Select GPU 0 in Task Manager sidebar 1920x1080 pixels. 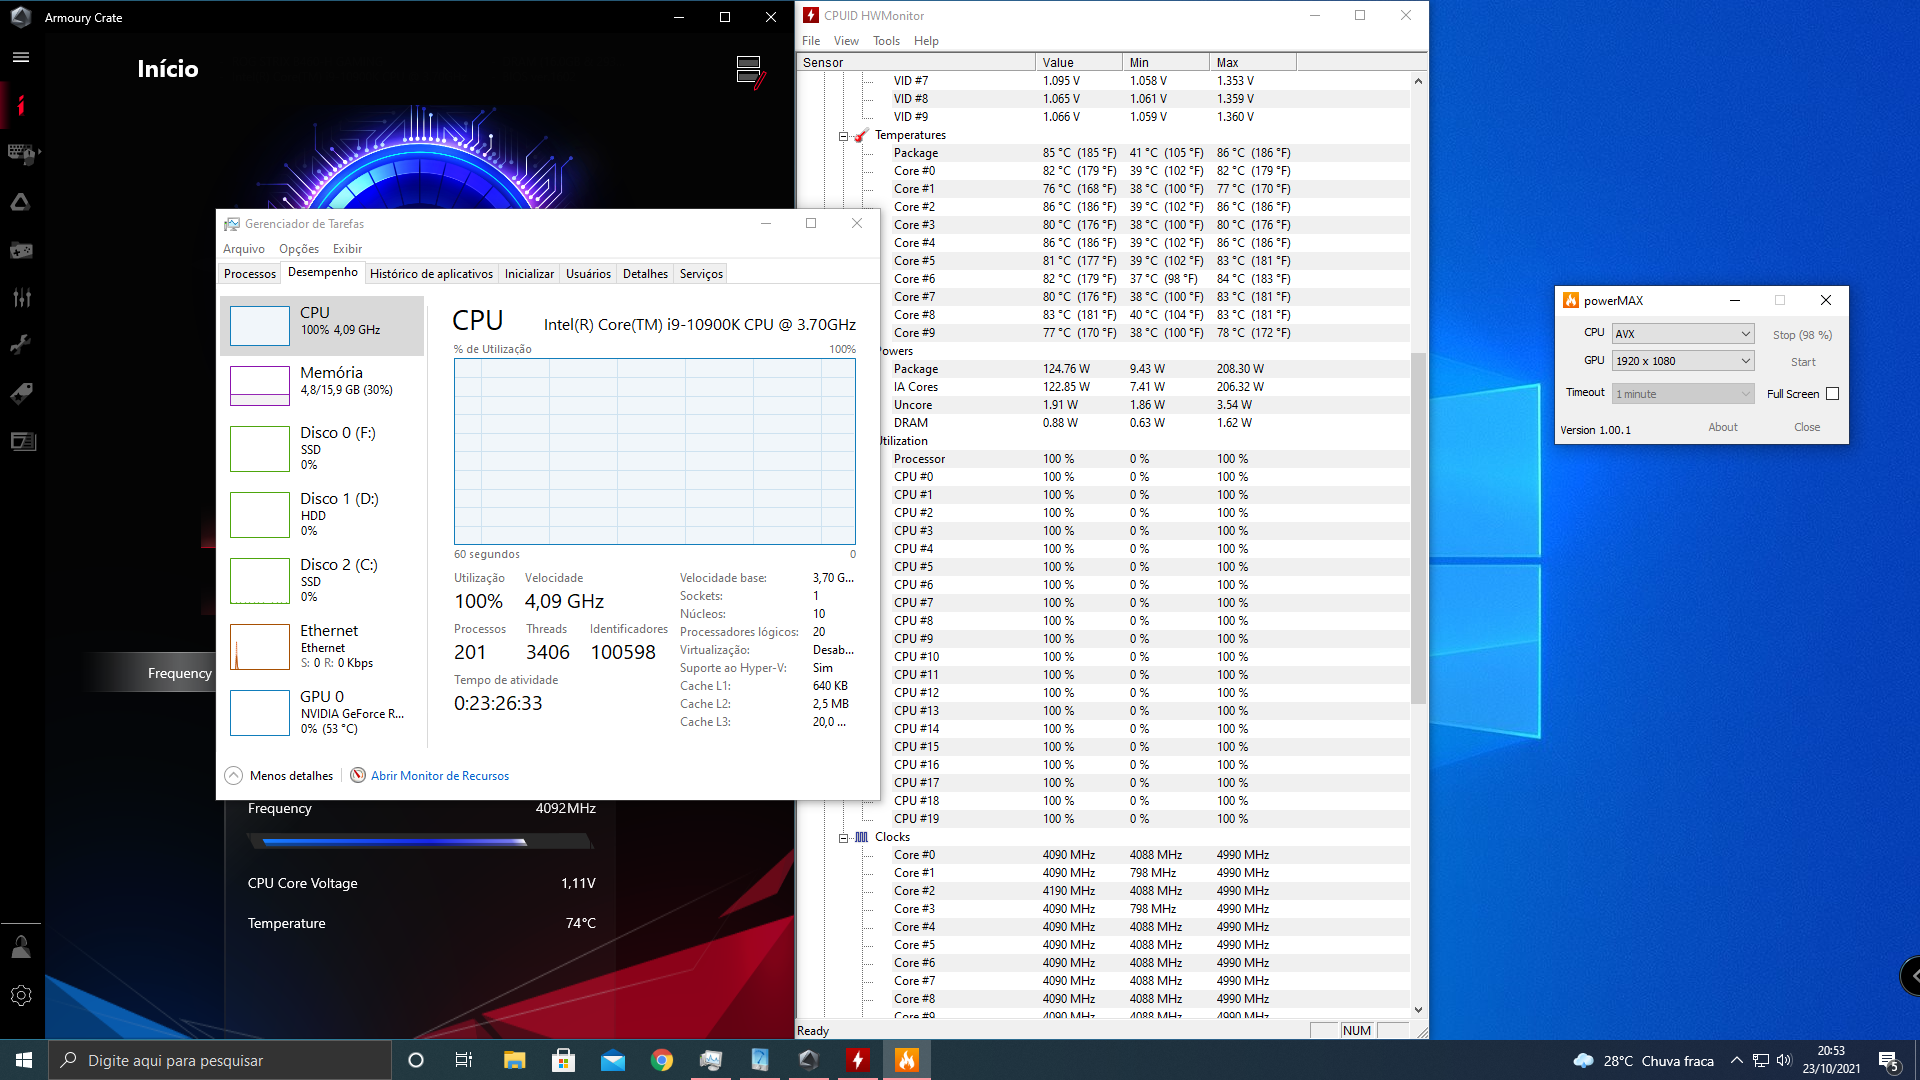click(x=322, y=712)
